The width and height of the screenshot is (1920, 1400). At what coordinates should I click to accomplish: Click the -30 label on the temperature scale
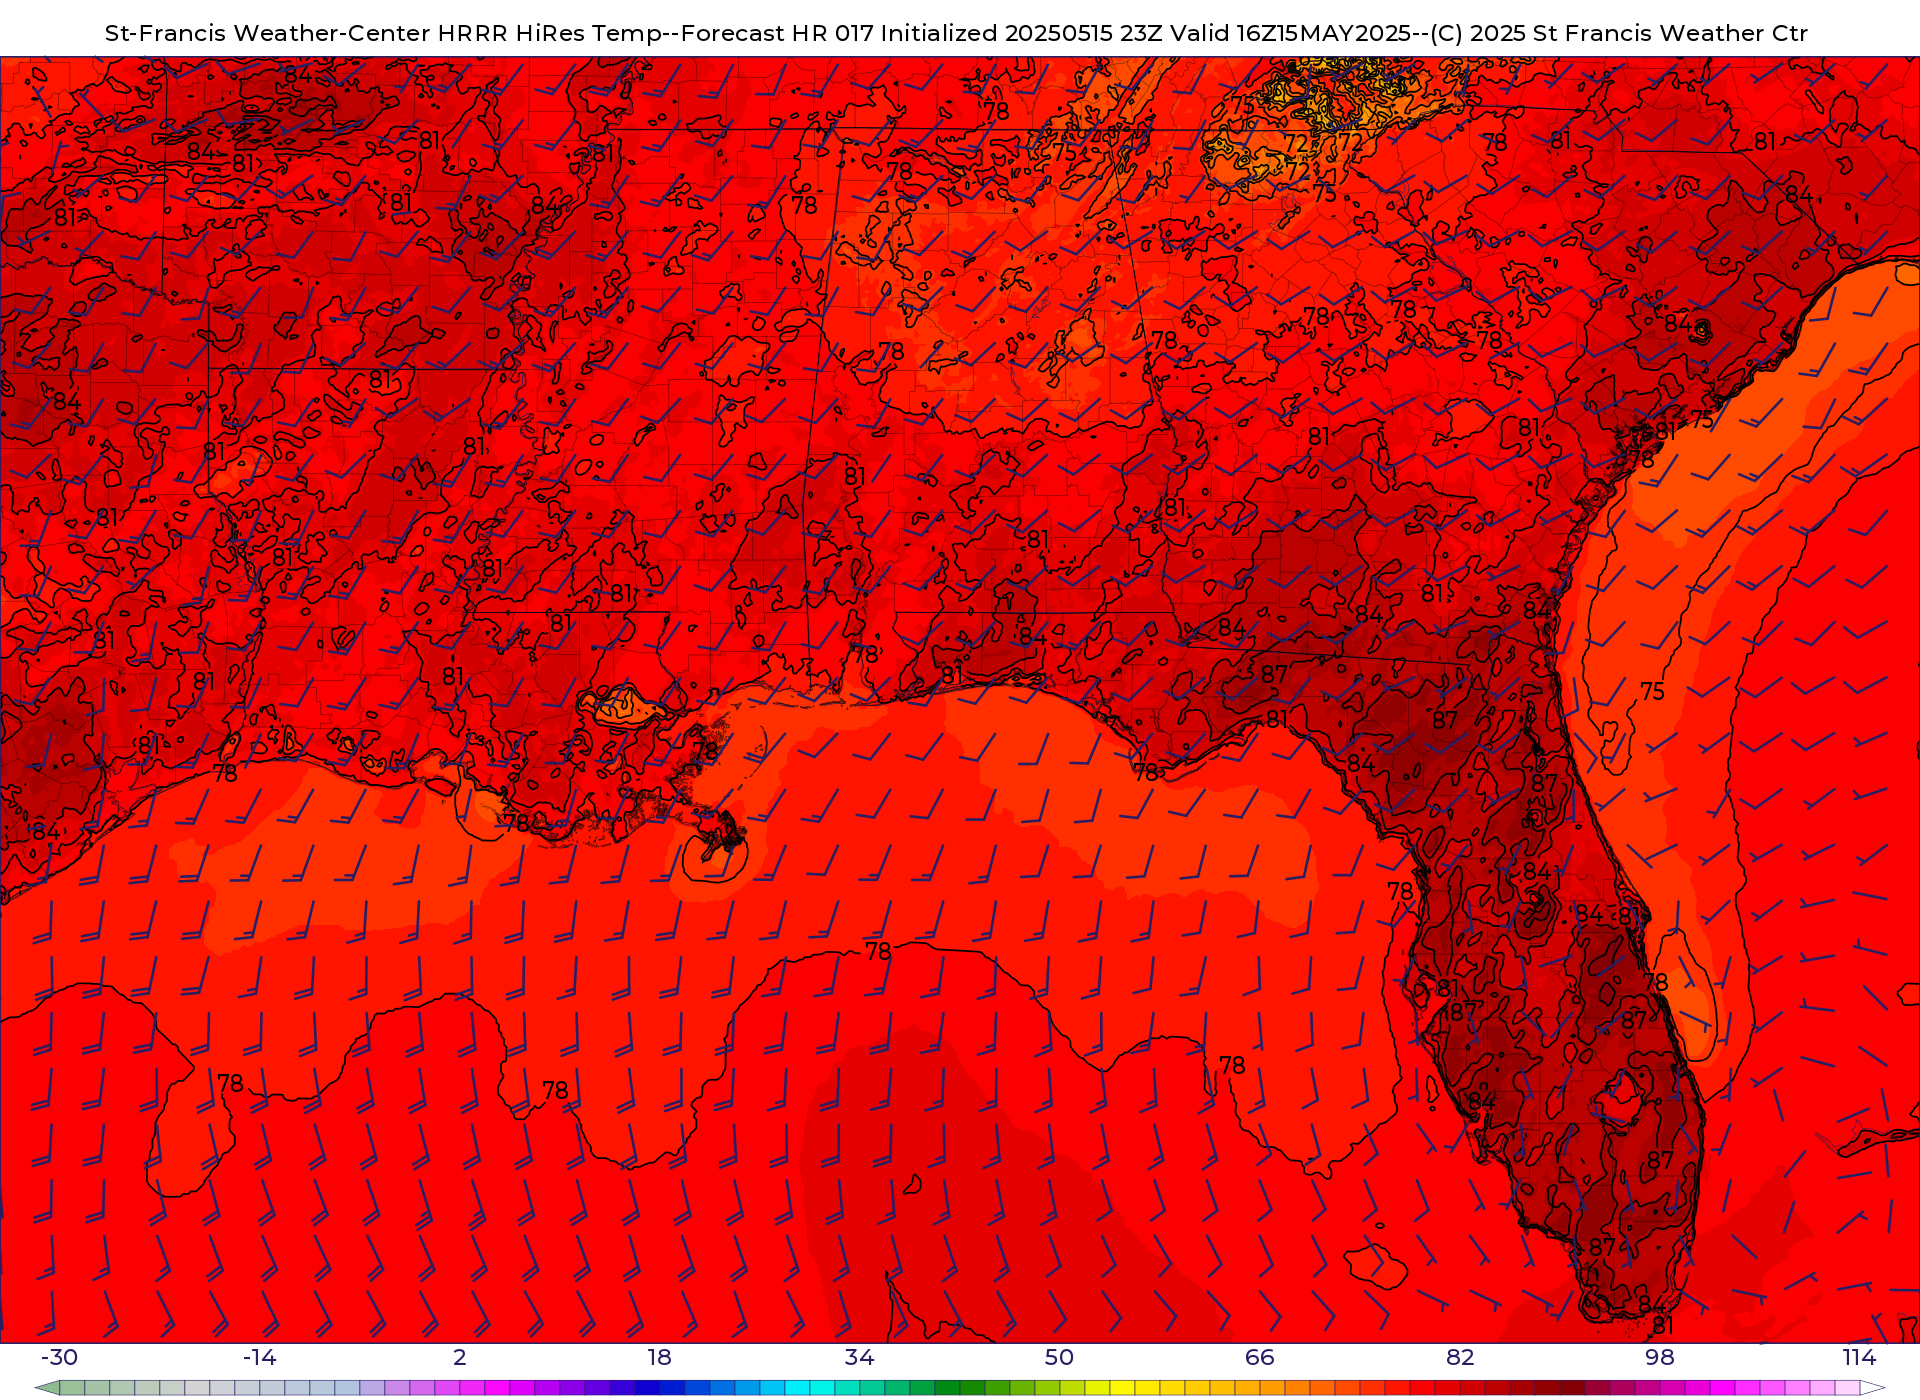59,1357
